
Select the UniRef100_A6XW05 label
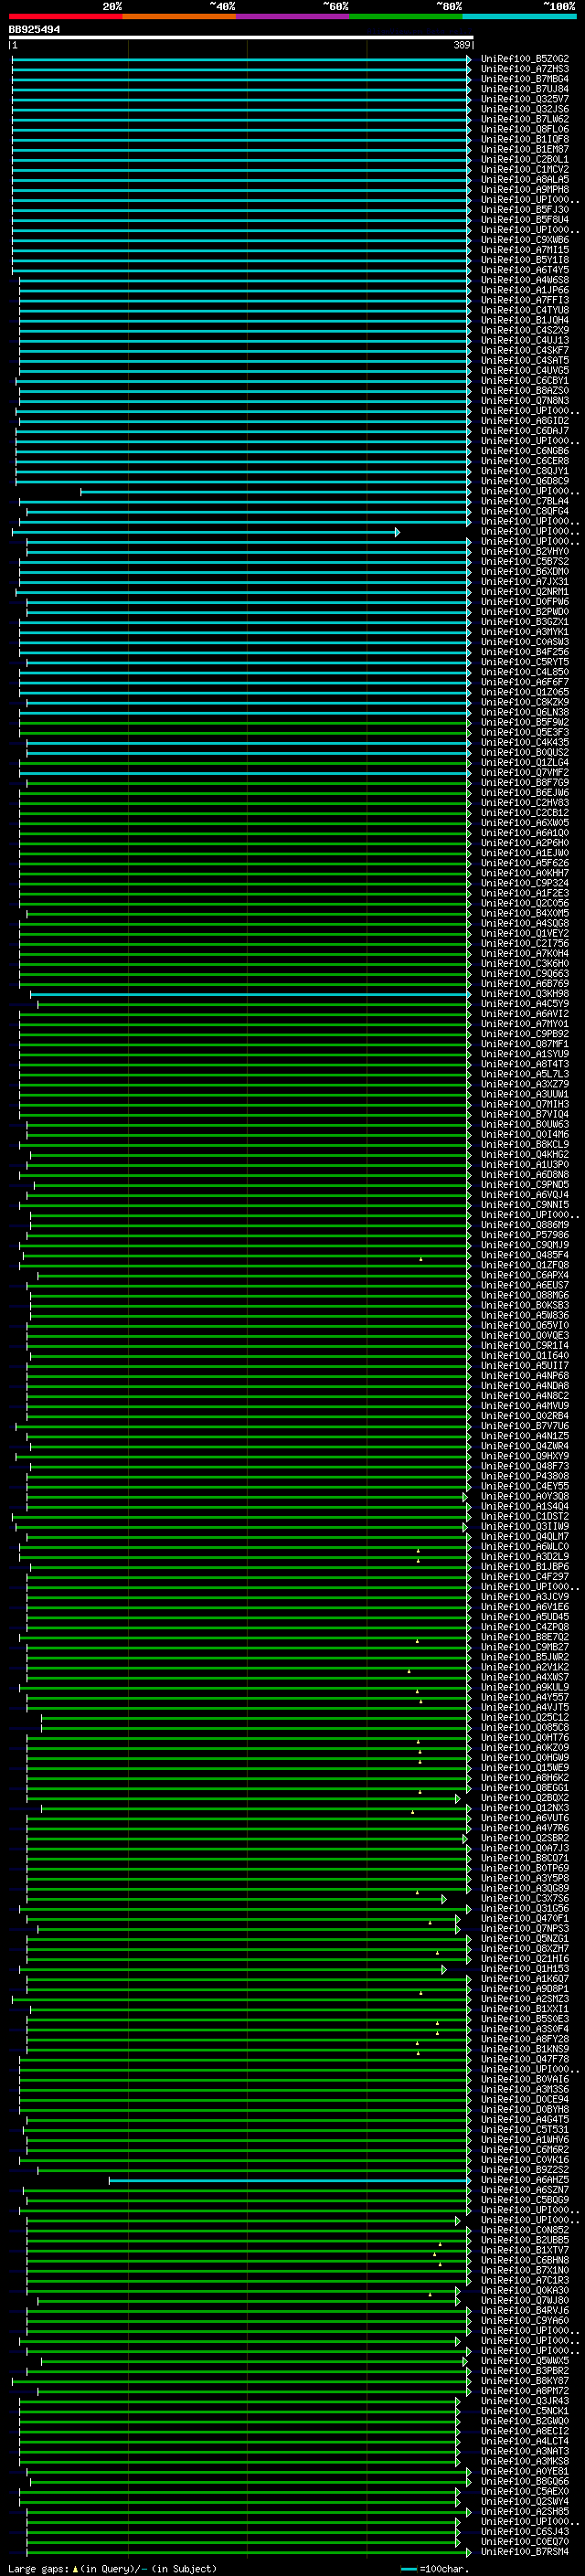(x=525, y=823)
